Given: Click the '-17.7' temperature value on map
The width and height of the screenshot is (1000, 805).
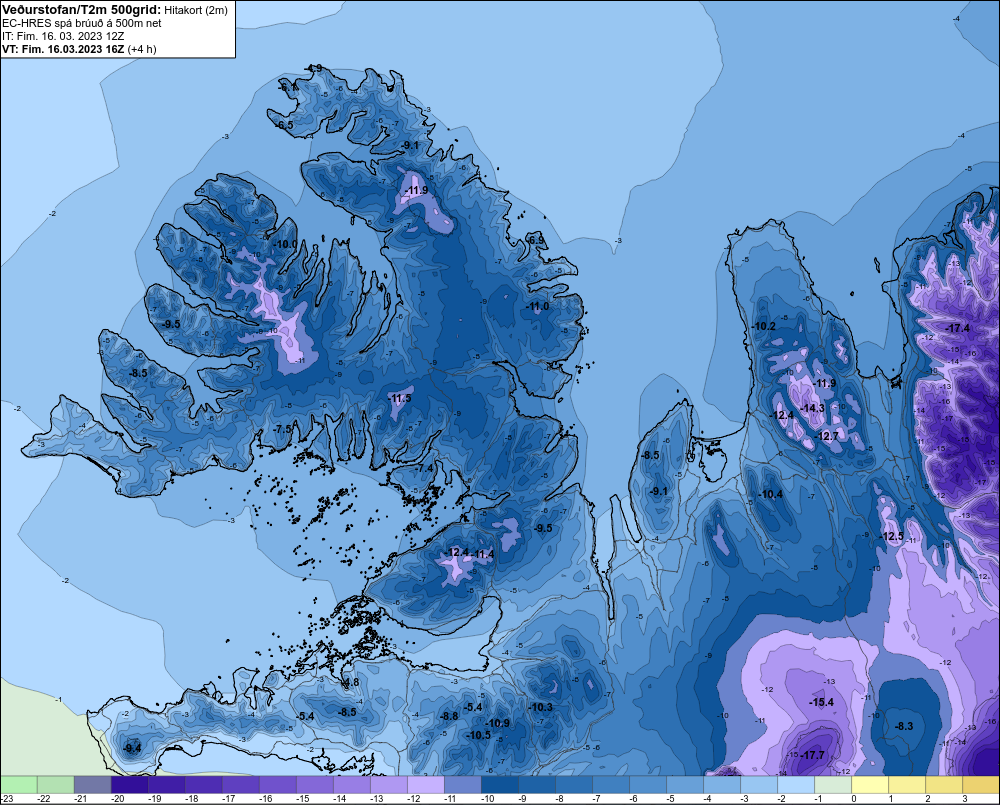Looking at the screenshot, I should (812, 755).
